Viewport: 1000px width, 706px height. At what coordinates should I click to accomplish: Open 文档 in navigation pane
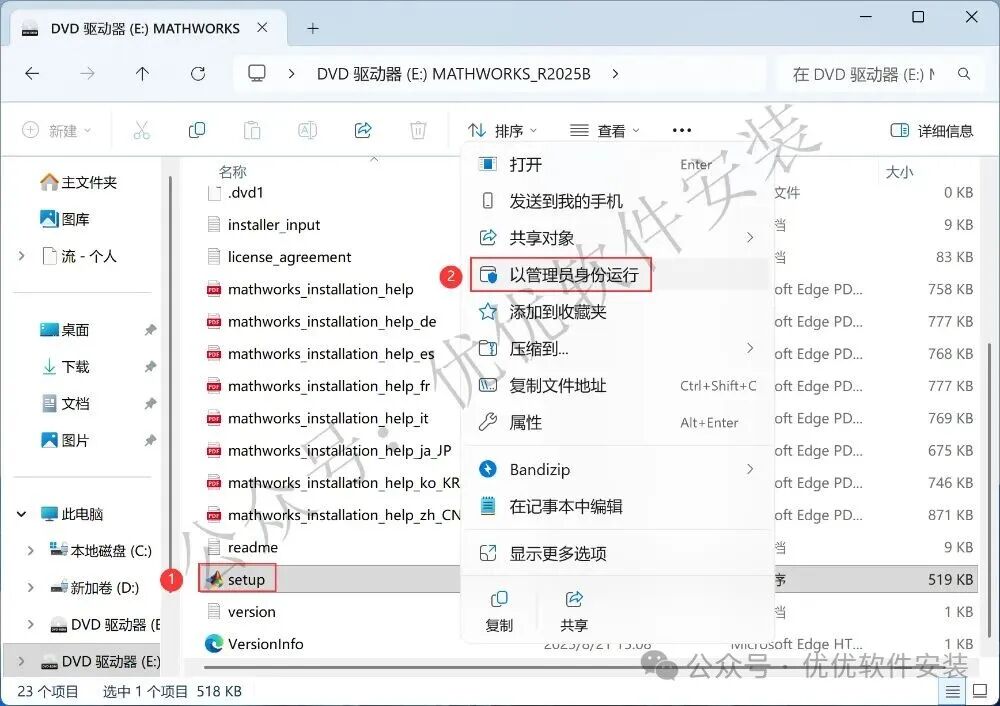[x=64, y=404]
